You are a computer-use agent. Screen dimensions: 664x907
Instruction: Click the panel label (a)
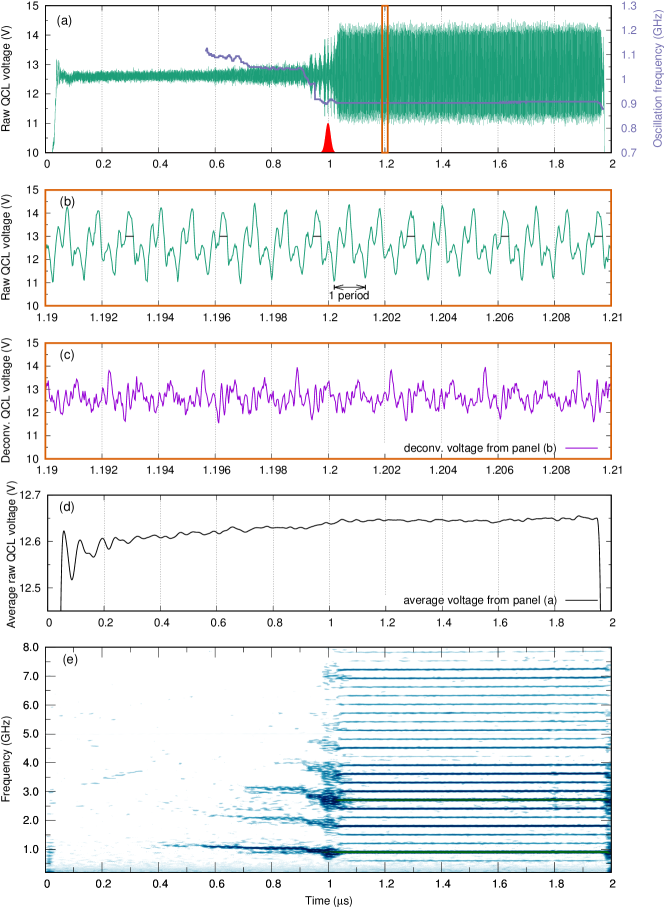64,21
